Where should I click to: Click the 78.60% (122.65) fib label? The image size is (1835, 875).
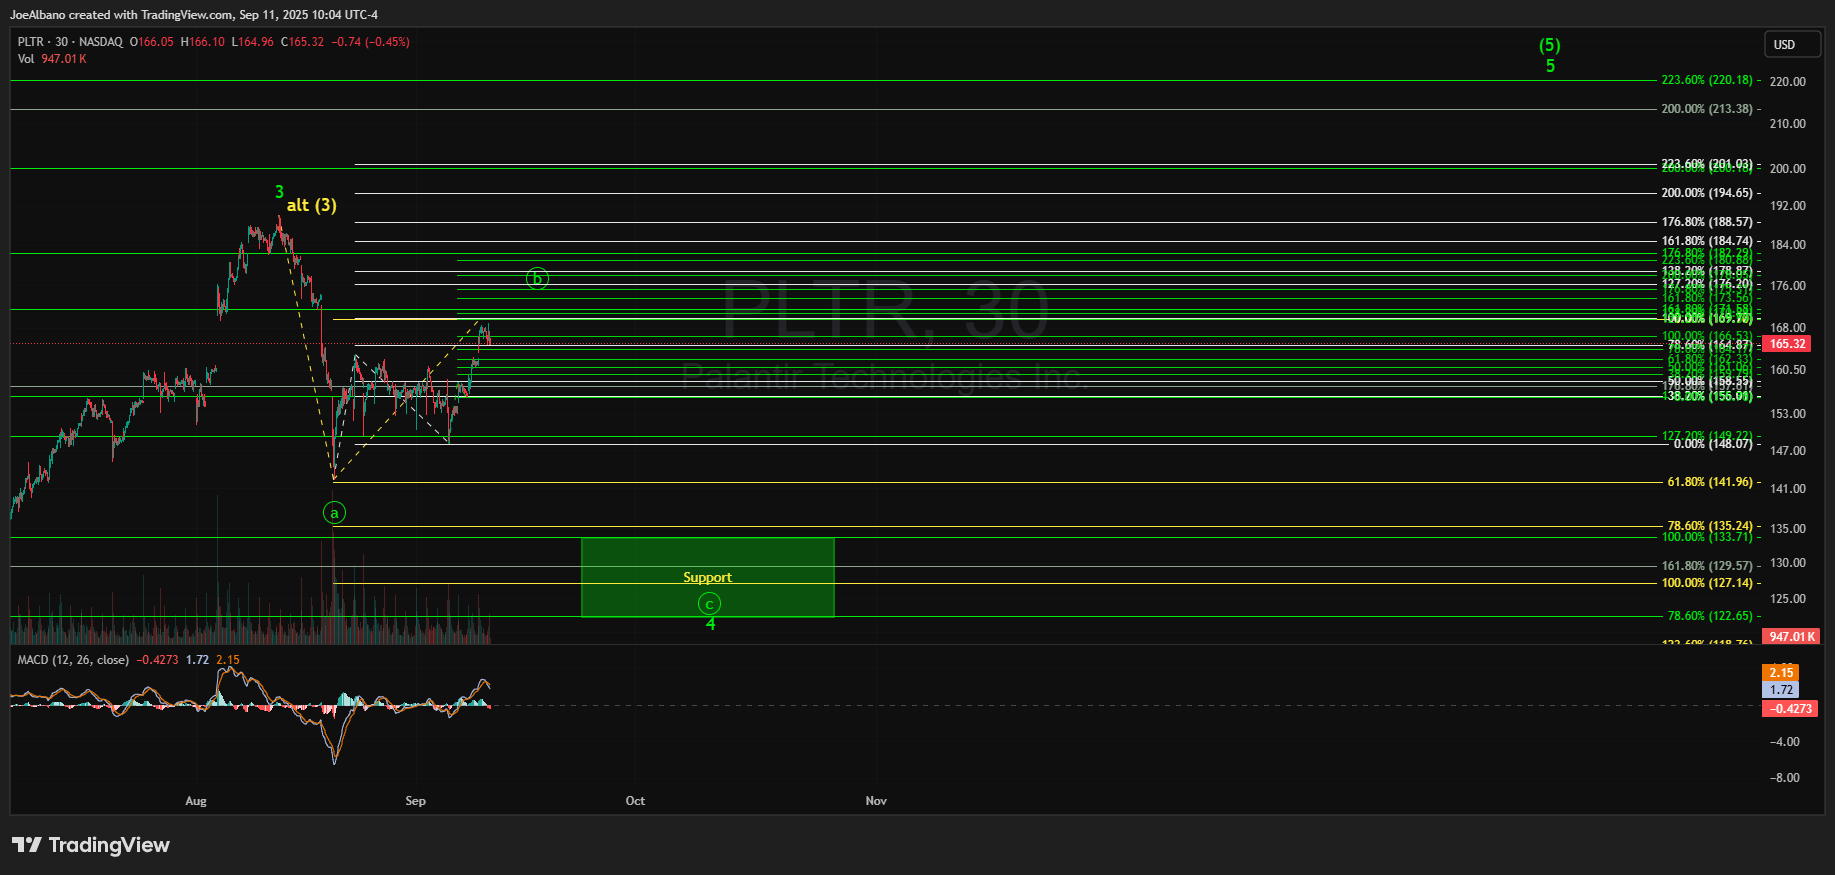[1710, 616]
